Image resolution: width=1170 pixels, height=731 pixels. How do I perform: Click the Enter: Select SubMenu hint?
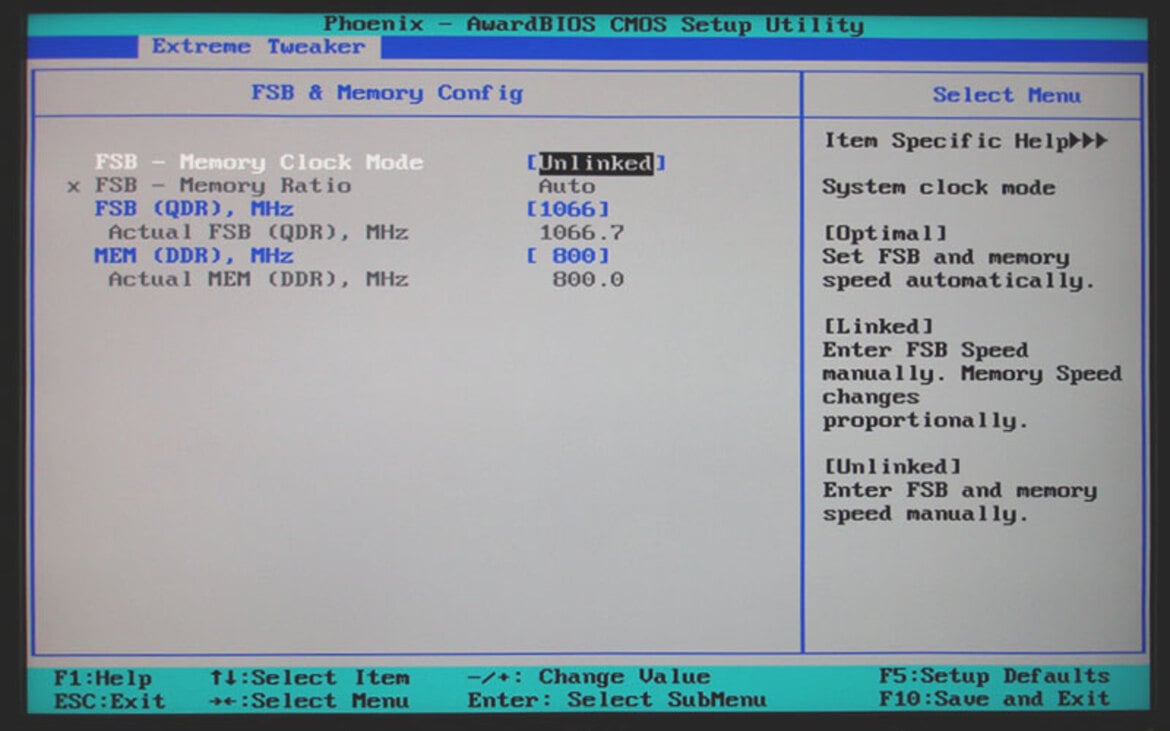click(x=617, y=700)
